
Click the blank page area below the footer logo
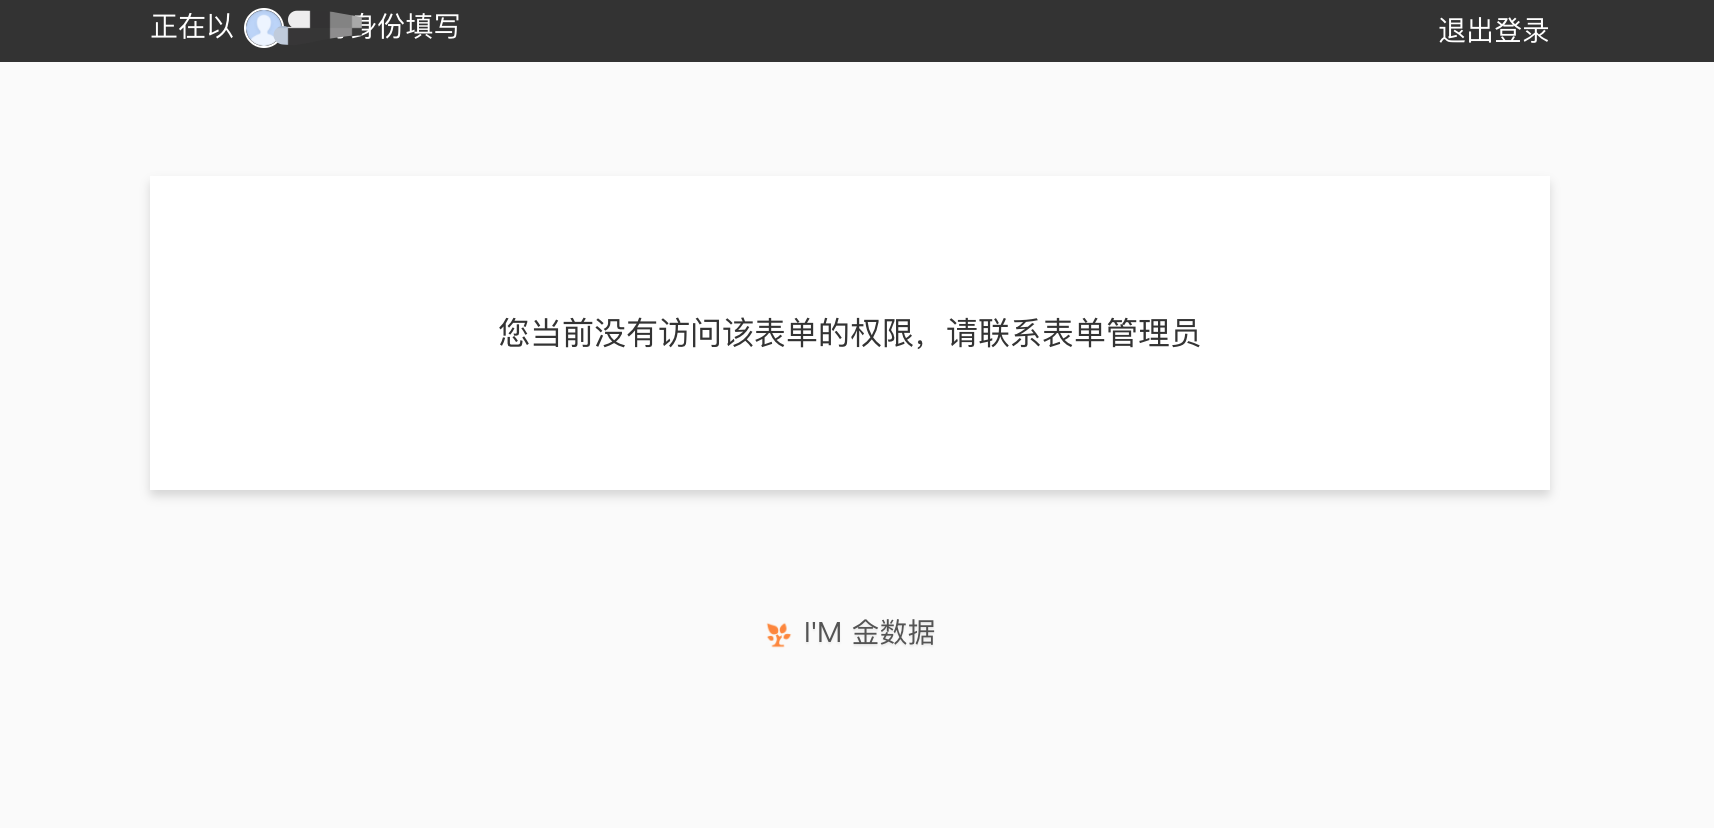coord(850,740)
